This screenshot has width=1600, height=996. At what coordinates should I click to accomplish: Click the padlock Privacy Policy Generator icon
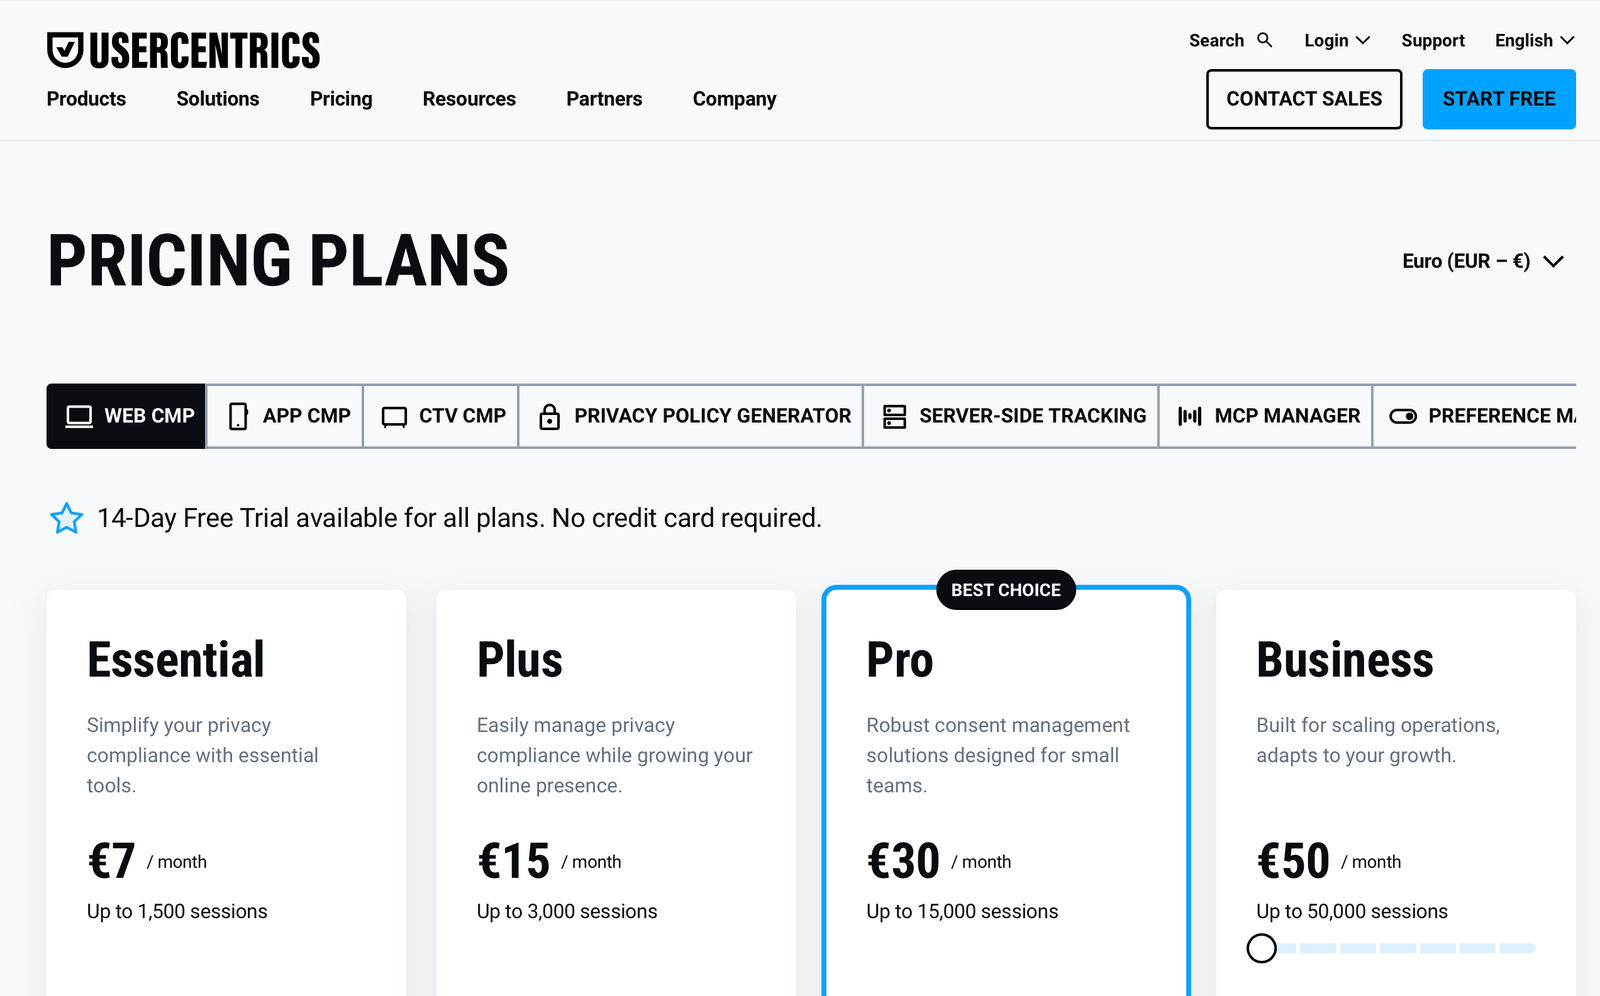tap(549, 416)
